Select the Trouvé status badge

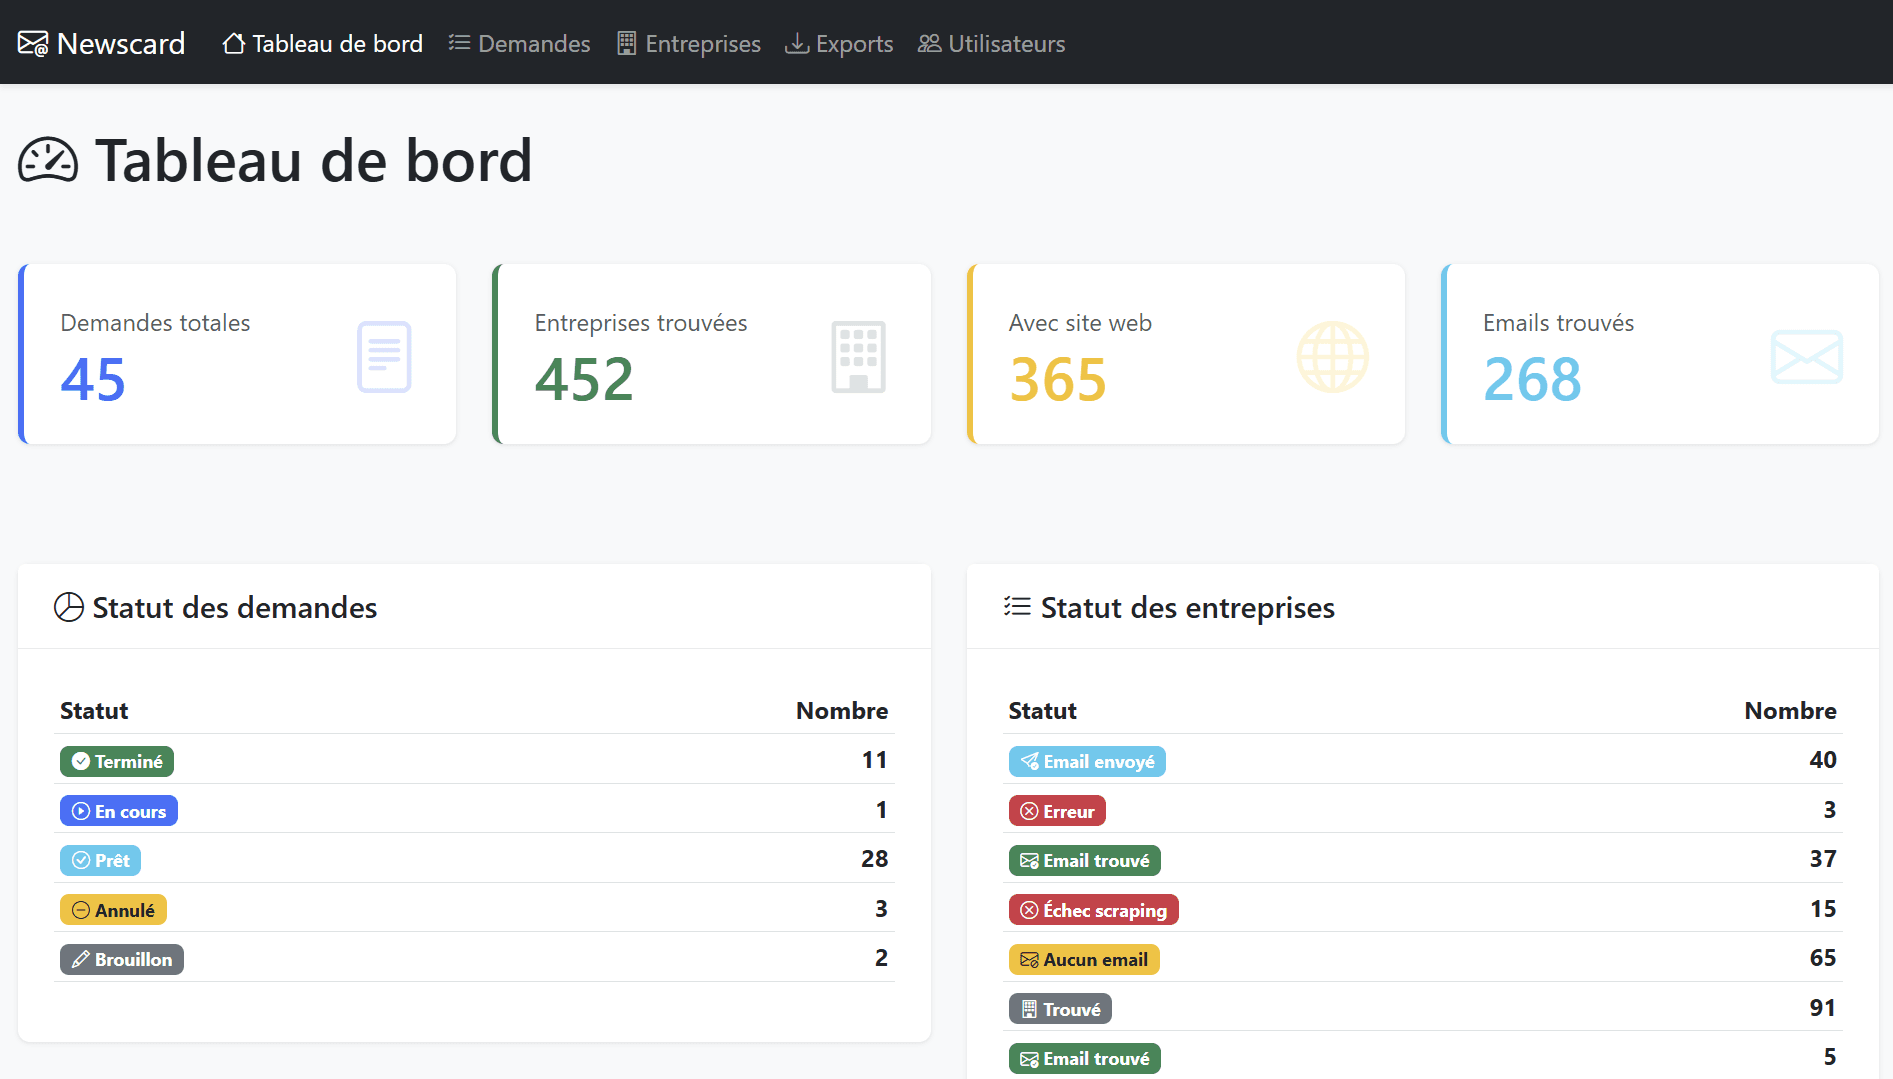coord(1060,1009)
